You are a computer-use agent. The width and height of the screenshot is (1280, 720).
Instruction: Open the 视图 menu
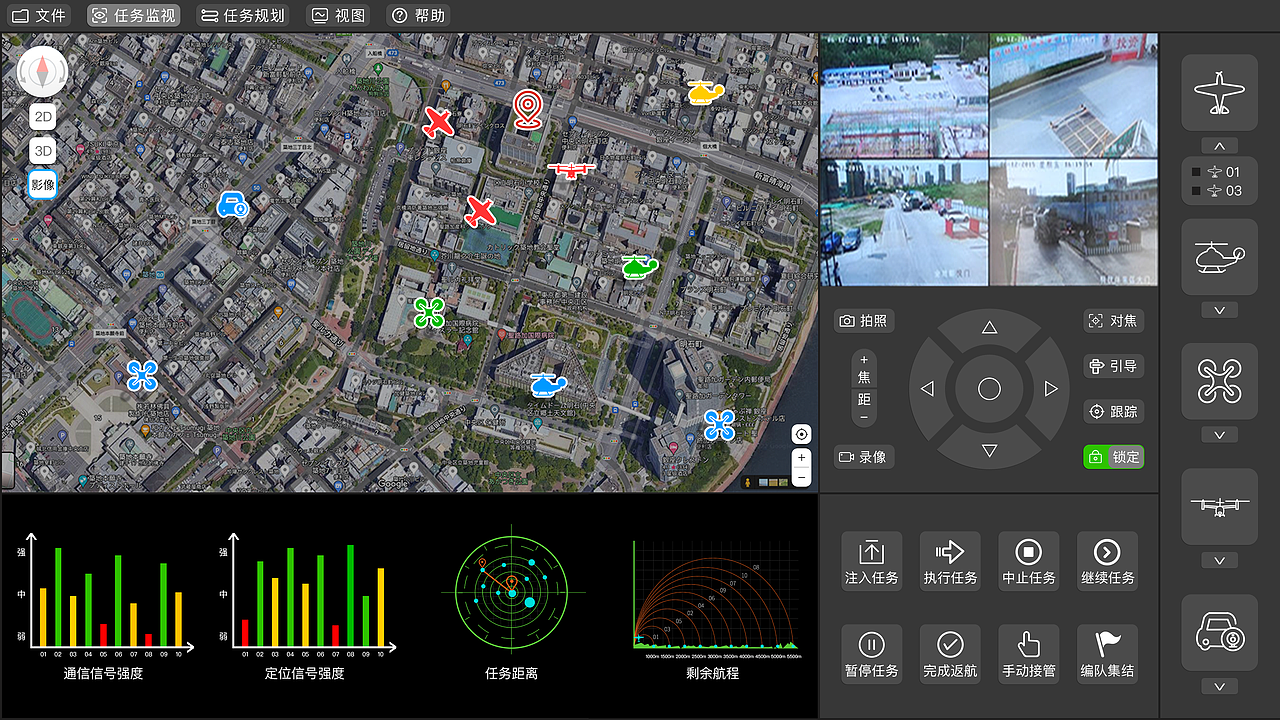(x=338, y=15)
